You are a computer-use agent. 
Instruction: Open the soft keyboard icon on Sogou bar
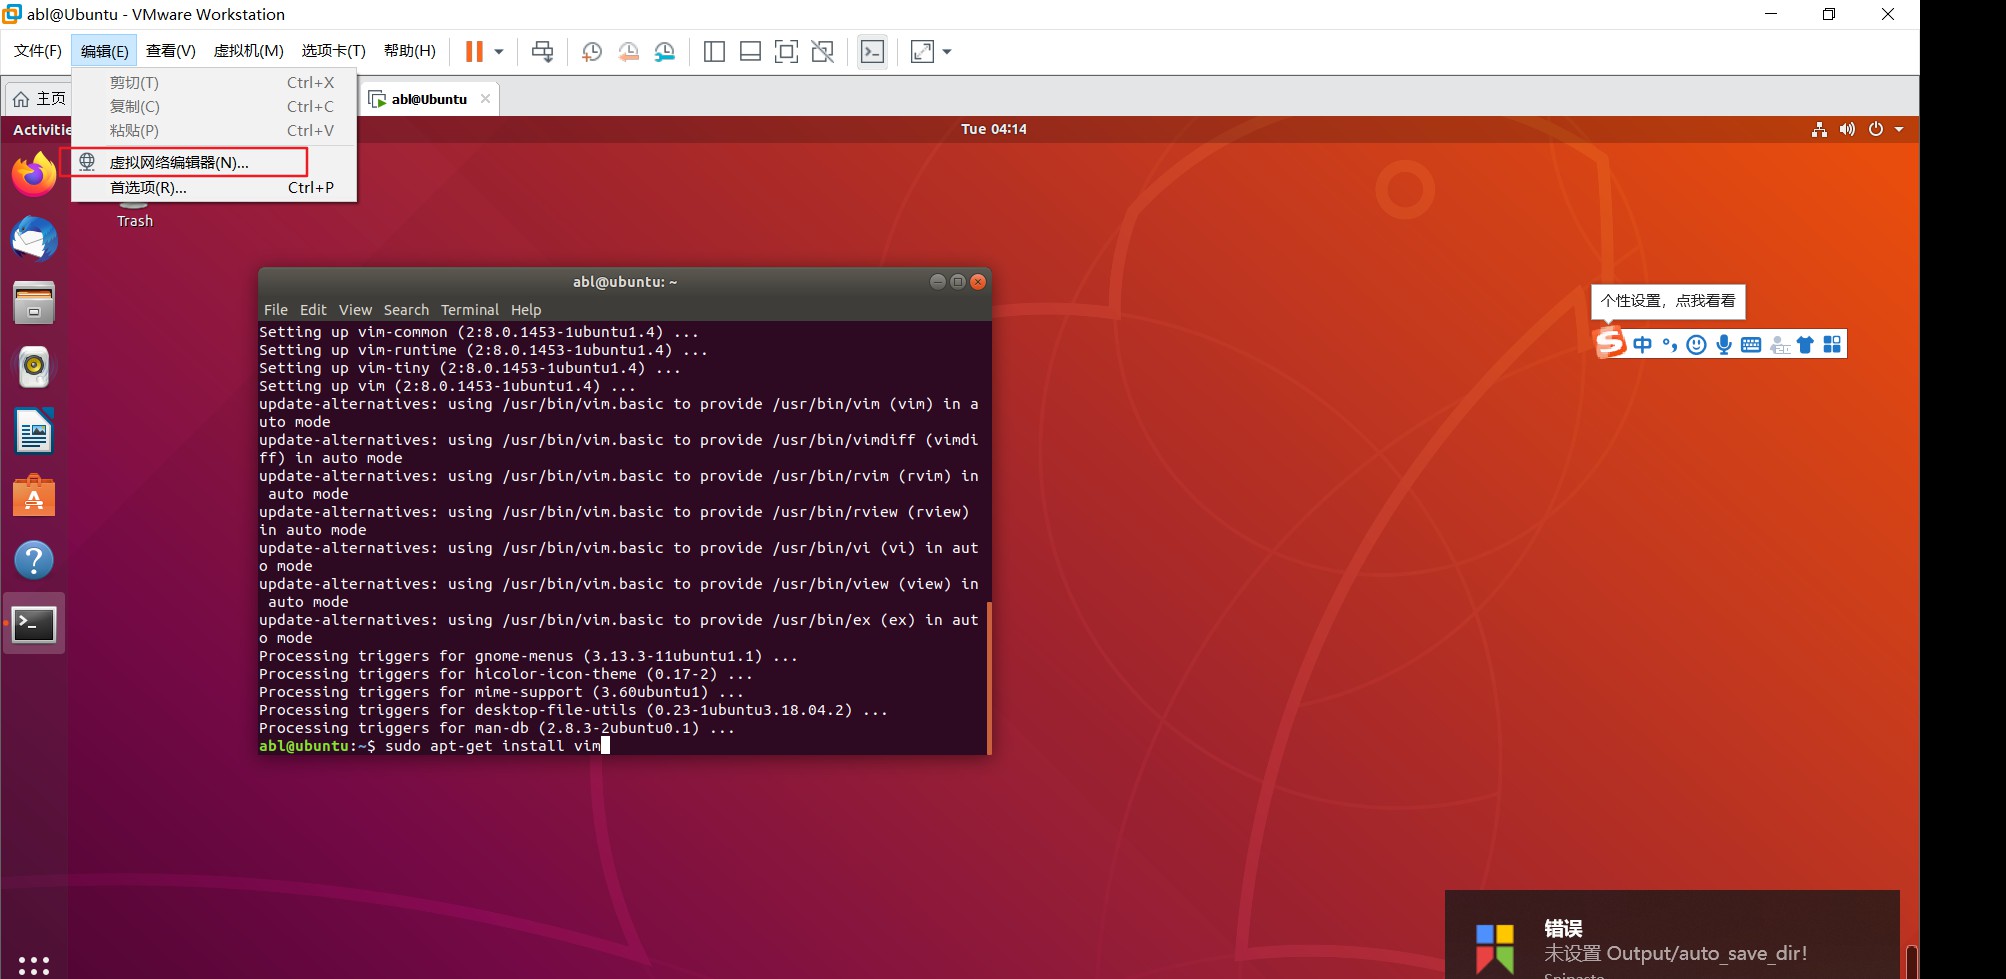1751,345
